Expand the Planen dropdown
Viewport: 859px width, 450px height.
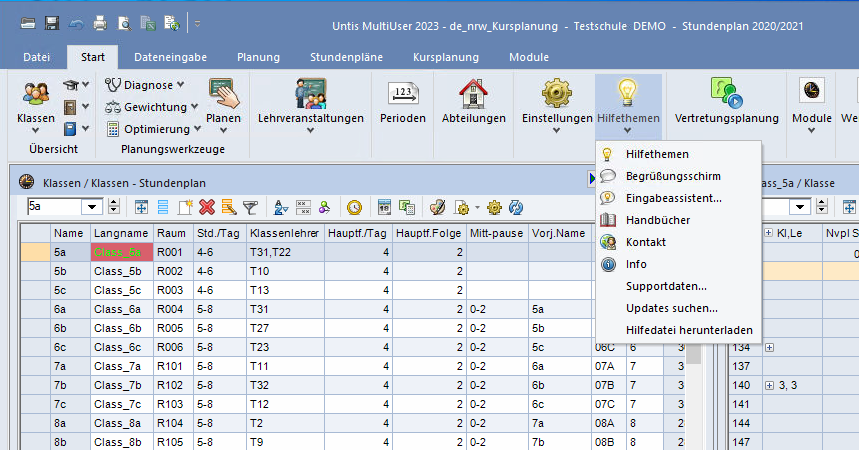pyautogui.click(x=224, y=130)
